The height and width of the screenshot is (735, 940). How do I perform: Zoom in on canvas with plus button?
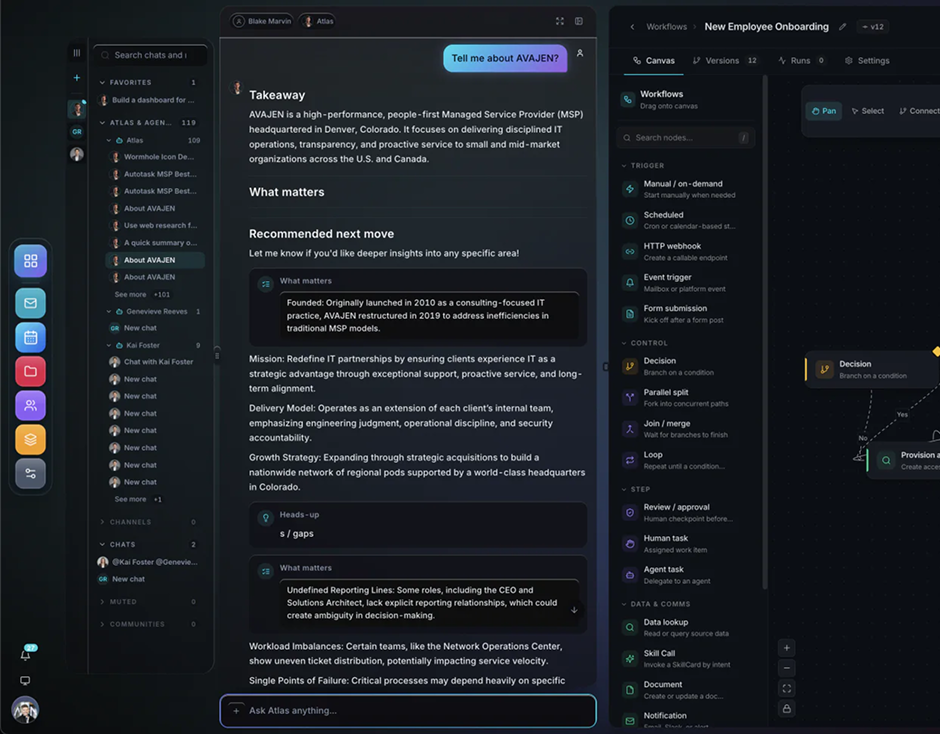coord(787,648)
